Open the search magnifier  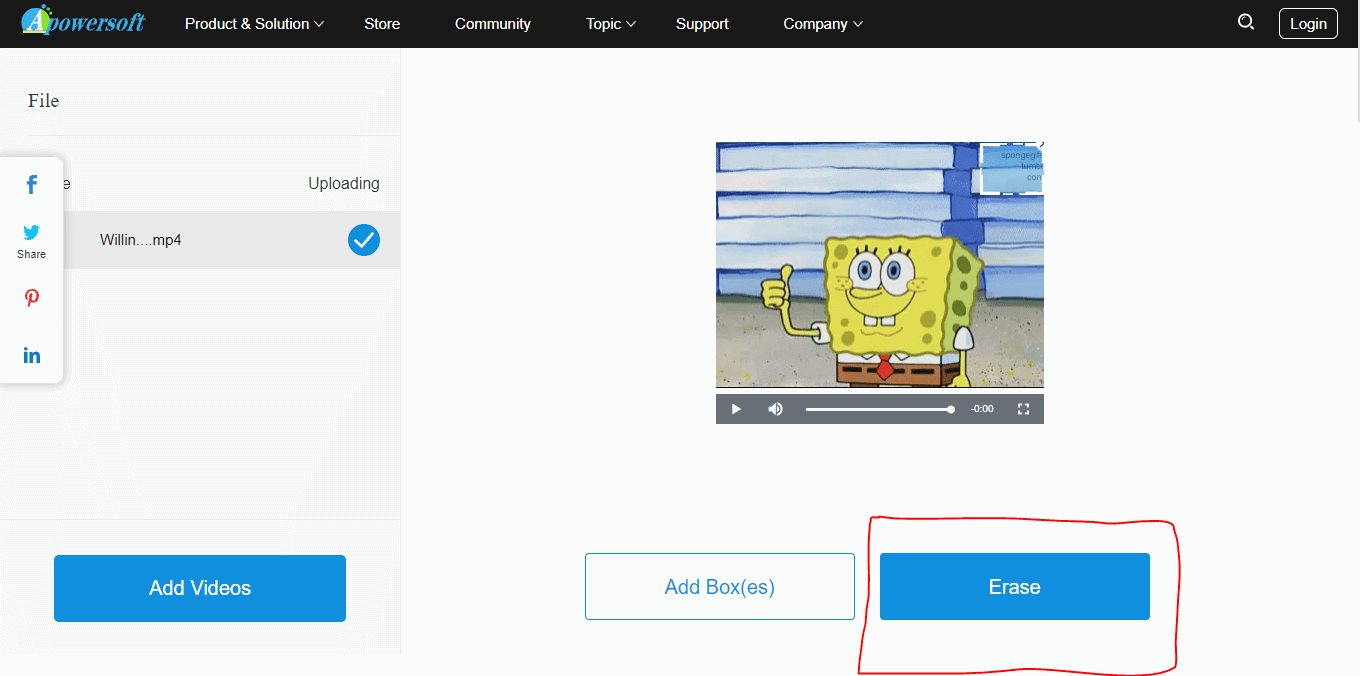pos(1245,22)
